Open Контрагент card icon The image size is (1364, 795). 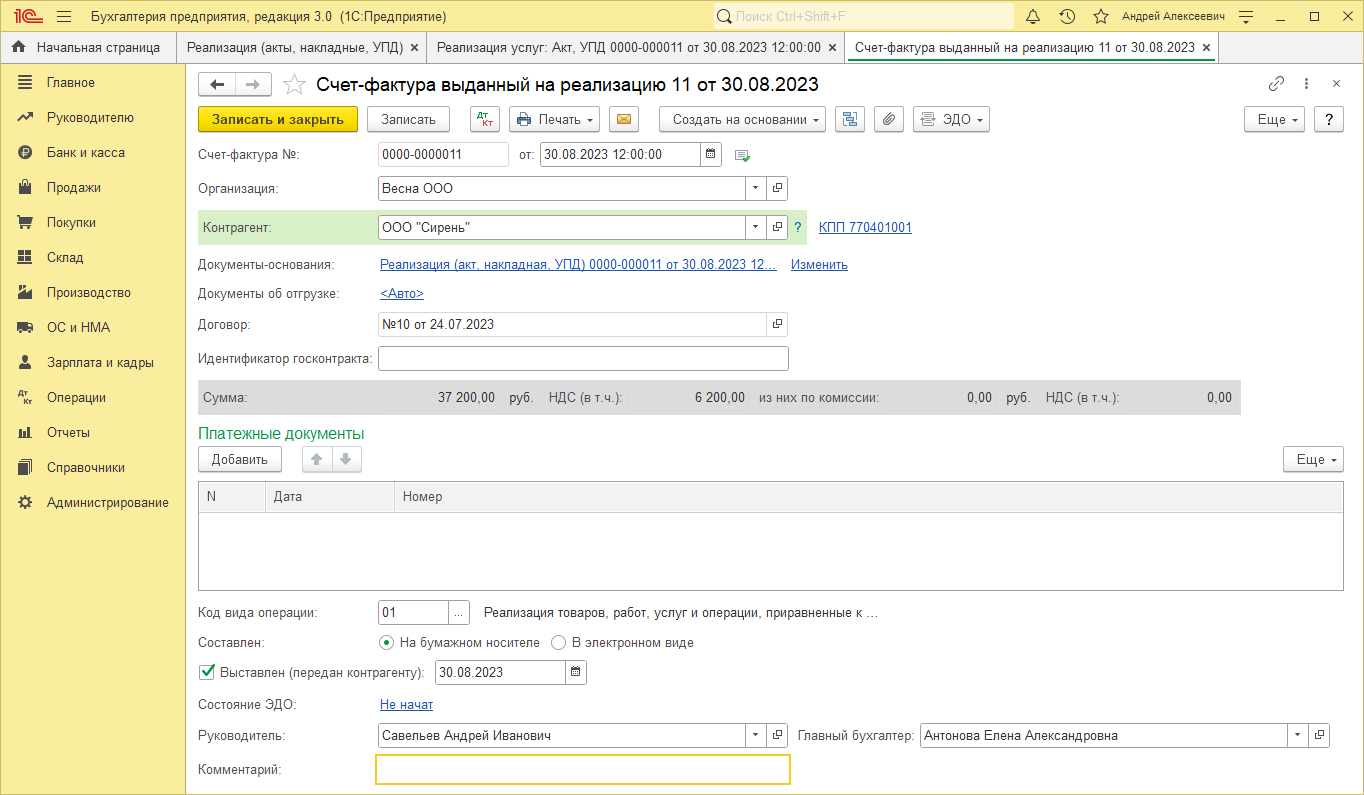(777, 227)
